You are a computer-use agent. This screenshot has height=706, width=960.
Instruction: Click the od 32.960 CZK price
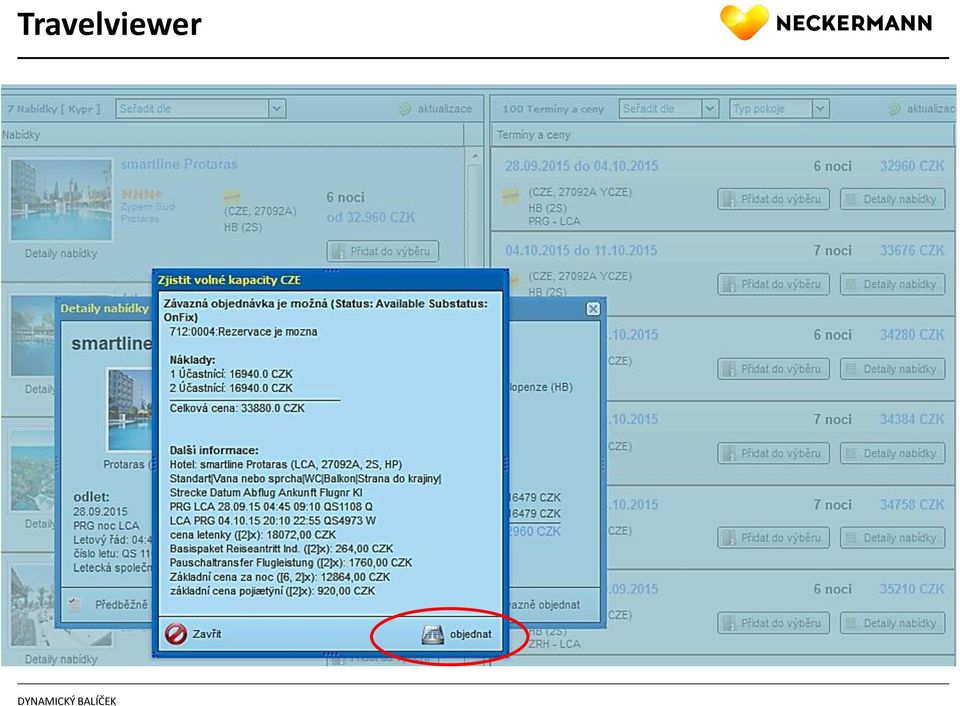[x=370, y=217]
